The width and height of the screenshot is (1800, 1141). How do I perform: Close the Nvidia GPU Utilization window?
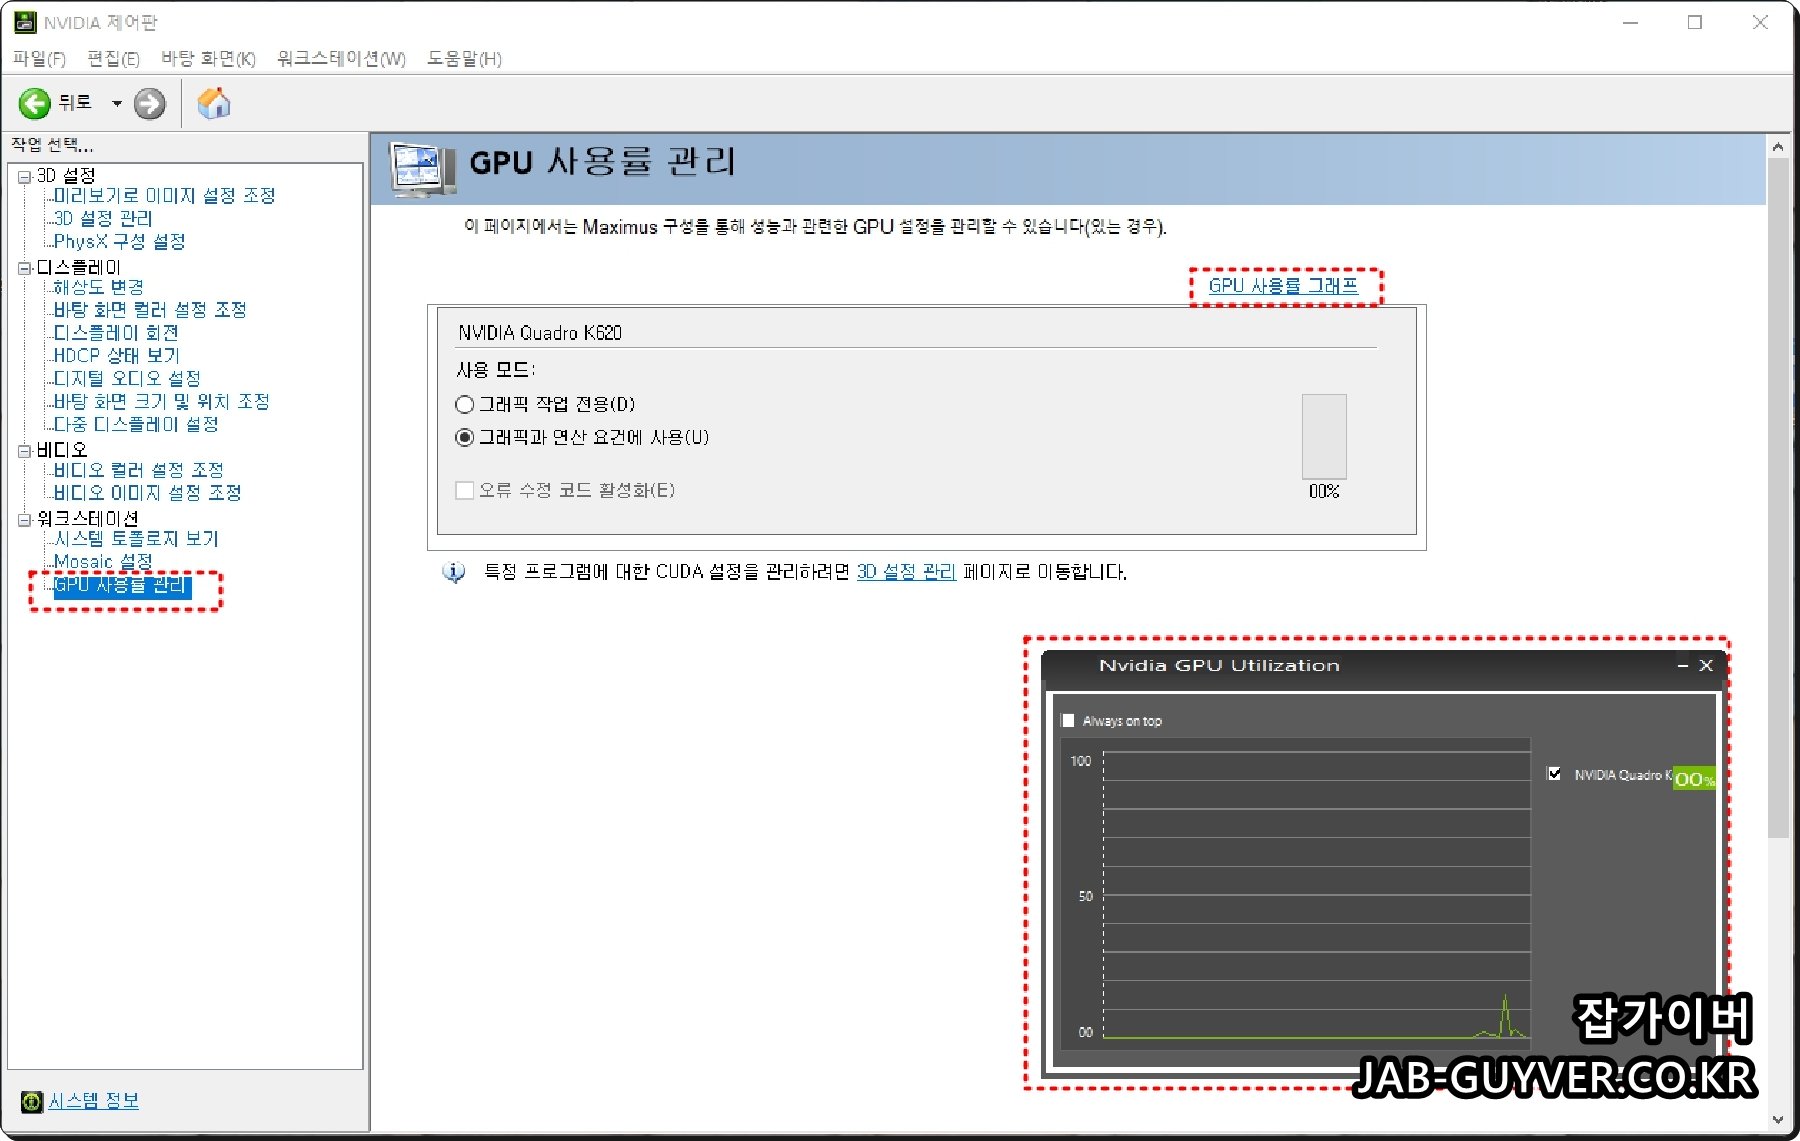(1707, 666)
